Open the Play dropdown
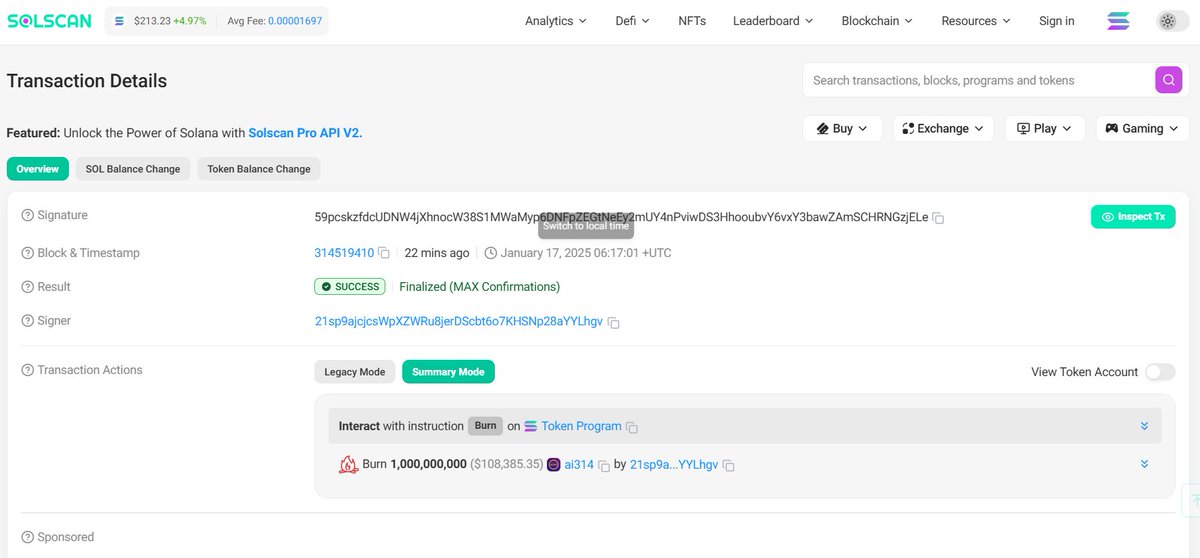 pos(1045,128)
